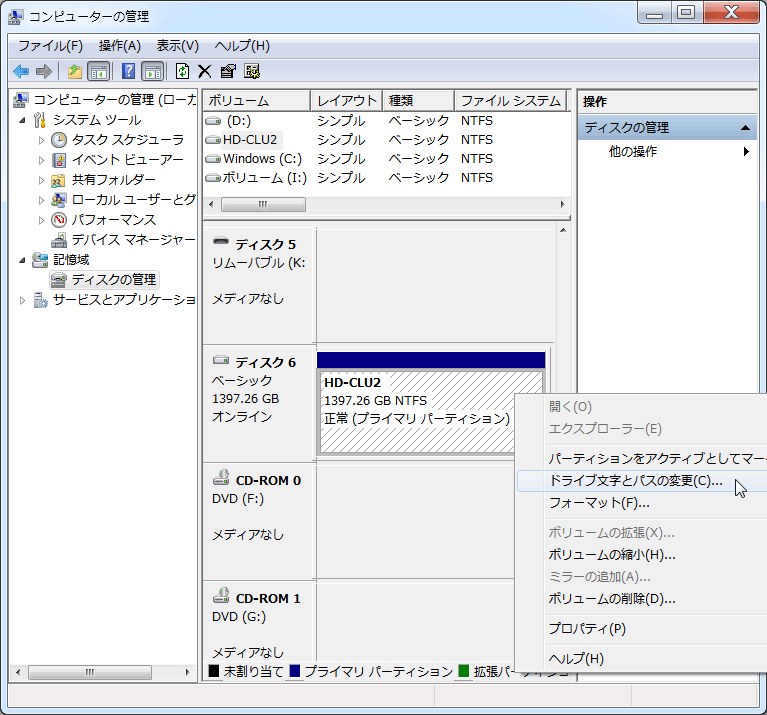Expand the Shared Folders node
The image size is (767, 715).
point(41,180)
